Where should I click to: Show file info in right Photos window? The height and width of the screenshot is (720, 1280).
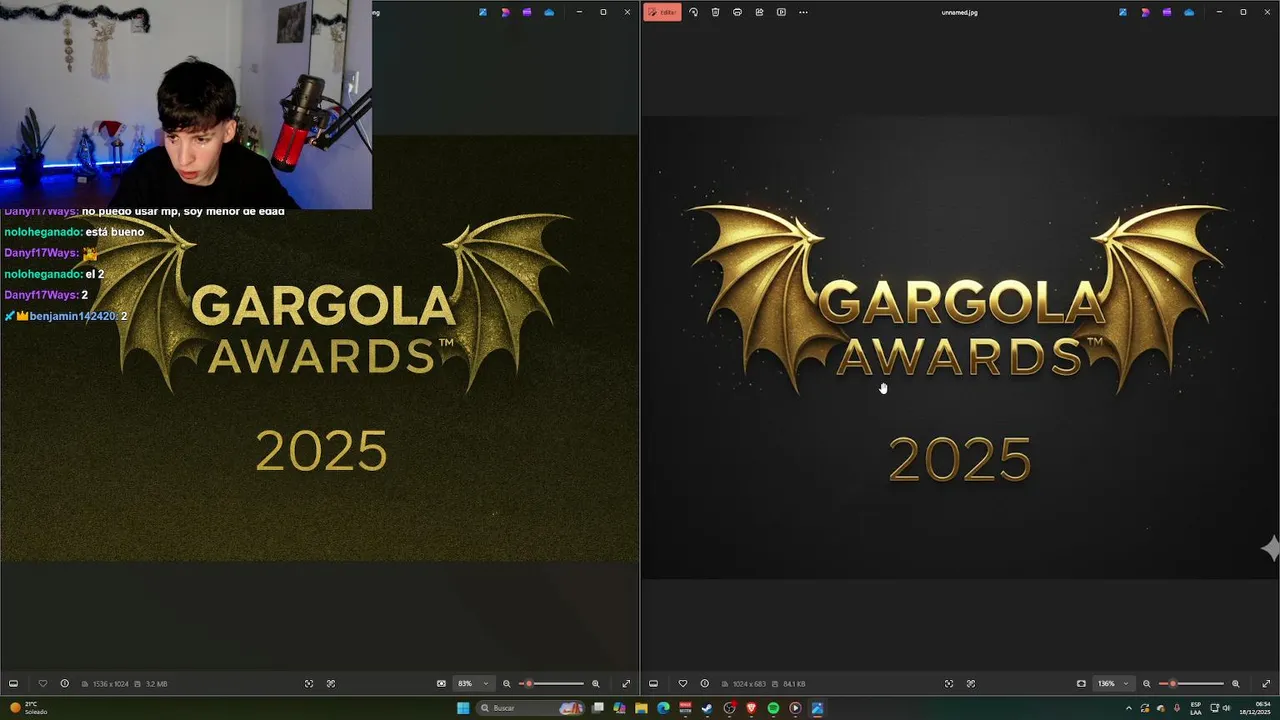tap(705, 684)
